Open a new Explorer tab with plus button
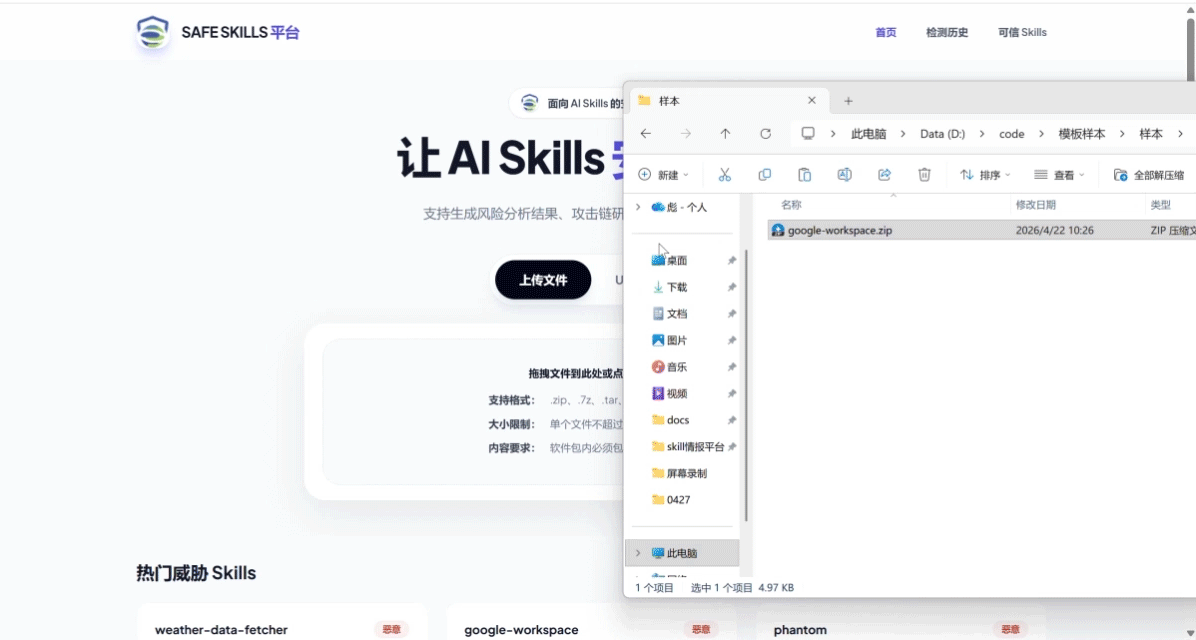 point(848,101)
